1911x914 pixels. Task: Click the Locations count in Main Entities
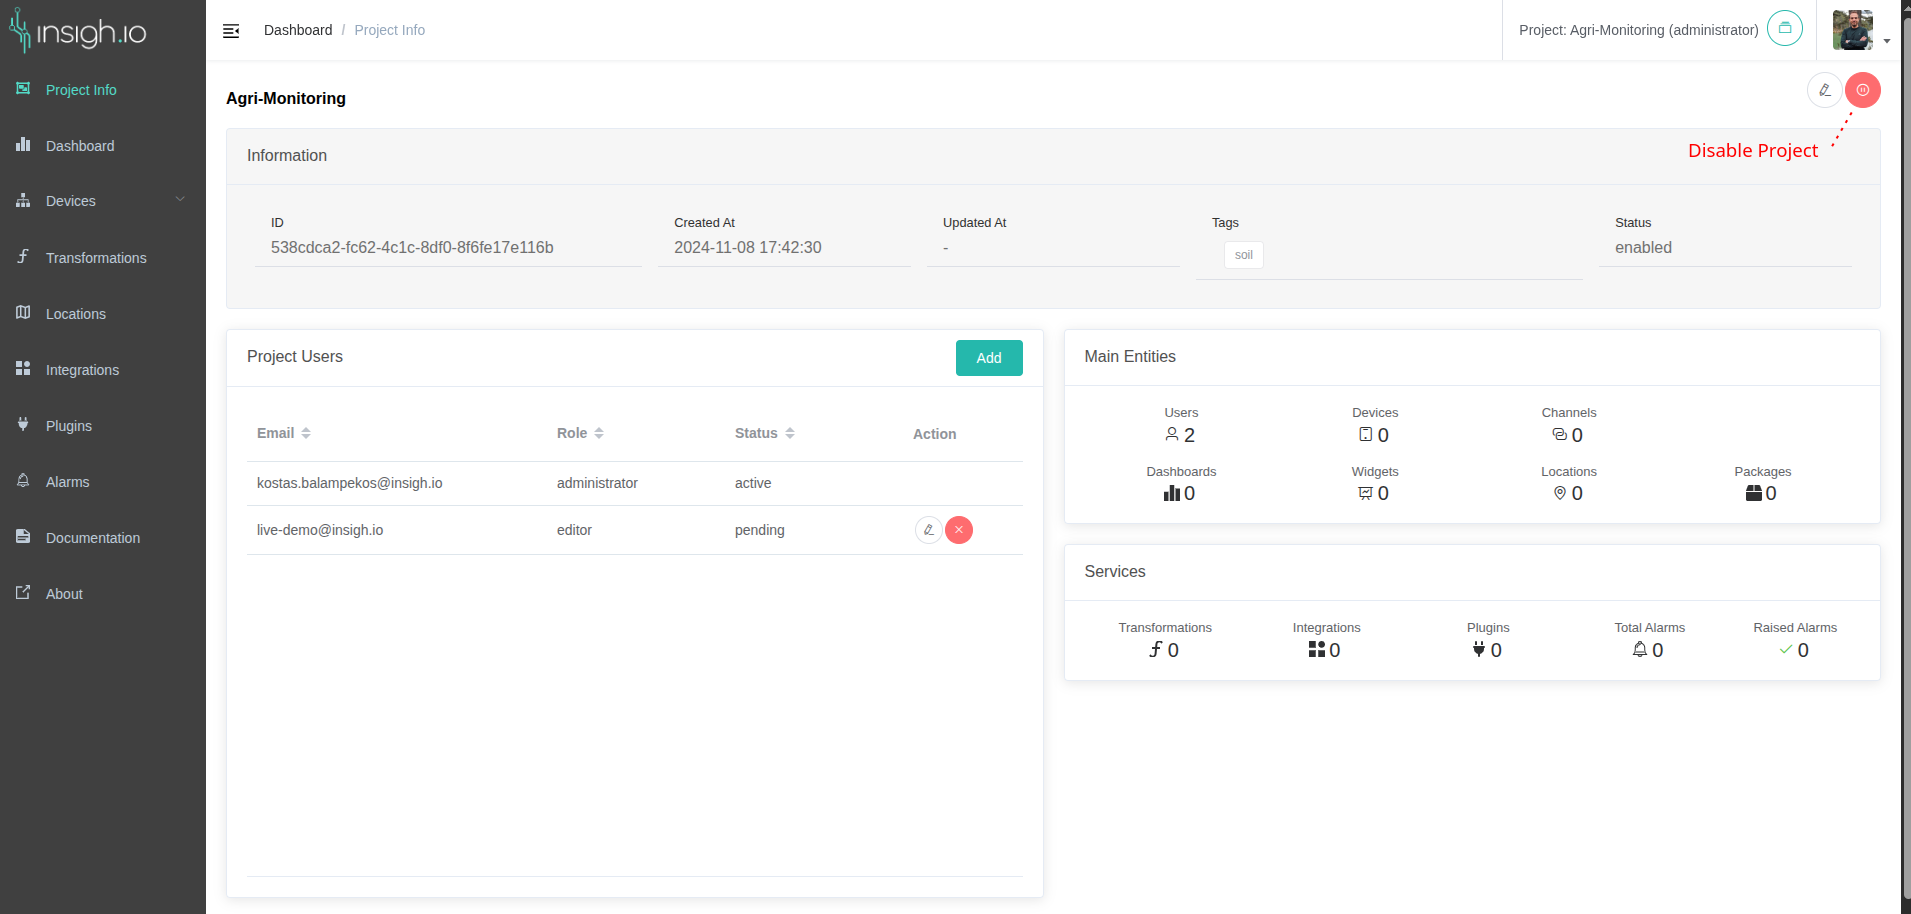(x=1568, y=493)
